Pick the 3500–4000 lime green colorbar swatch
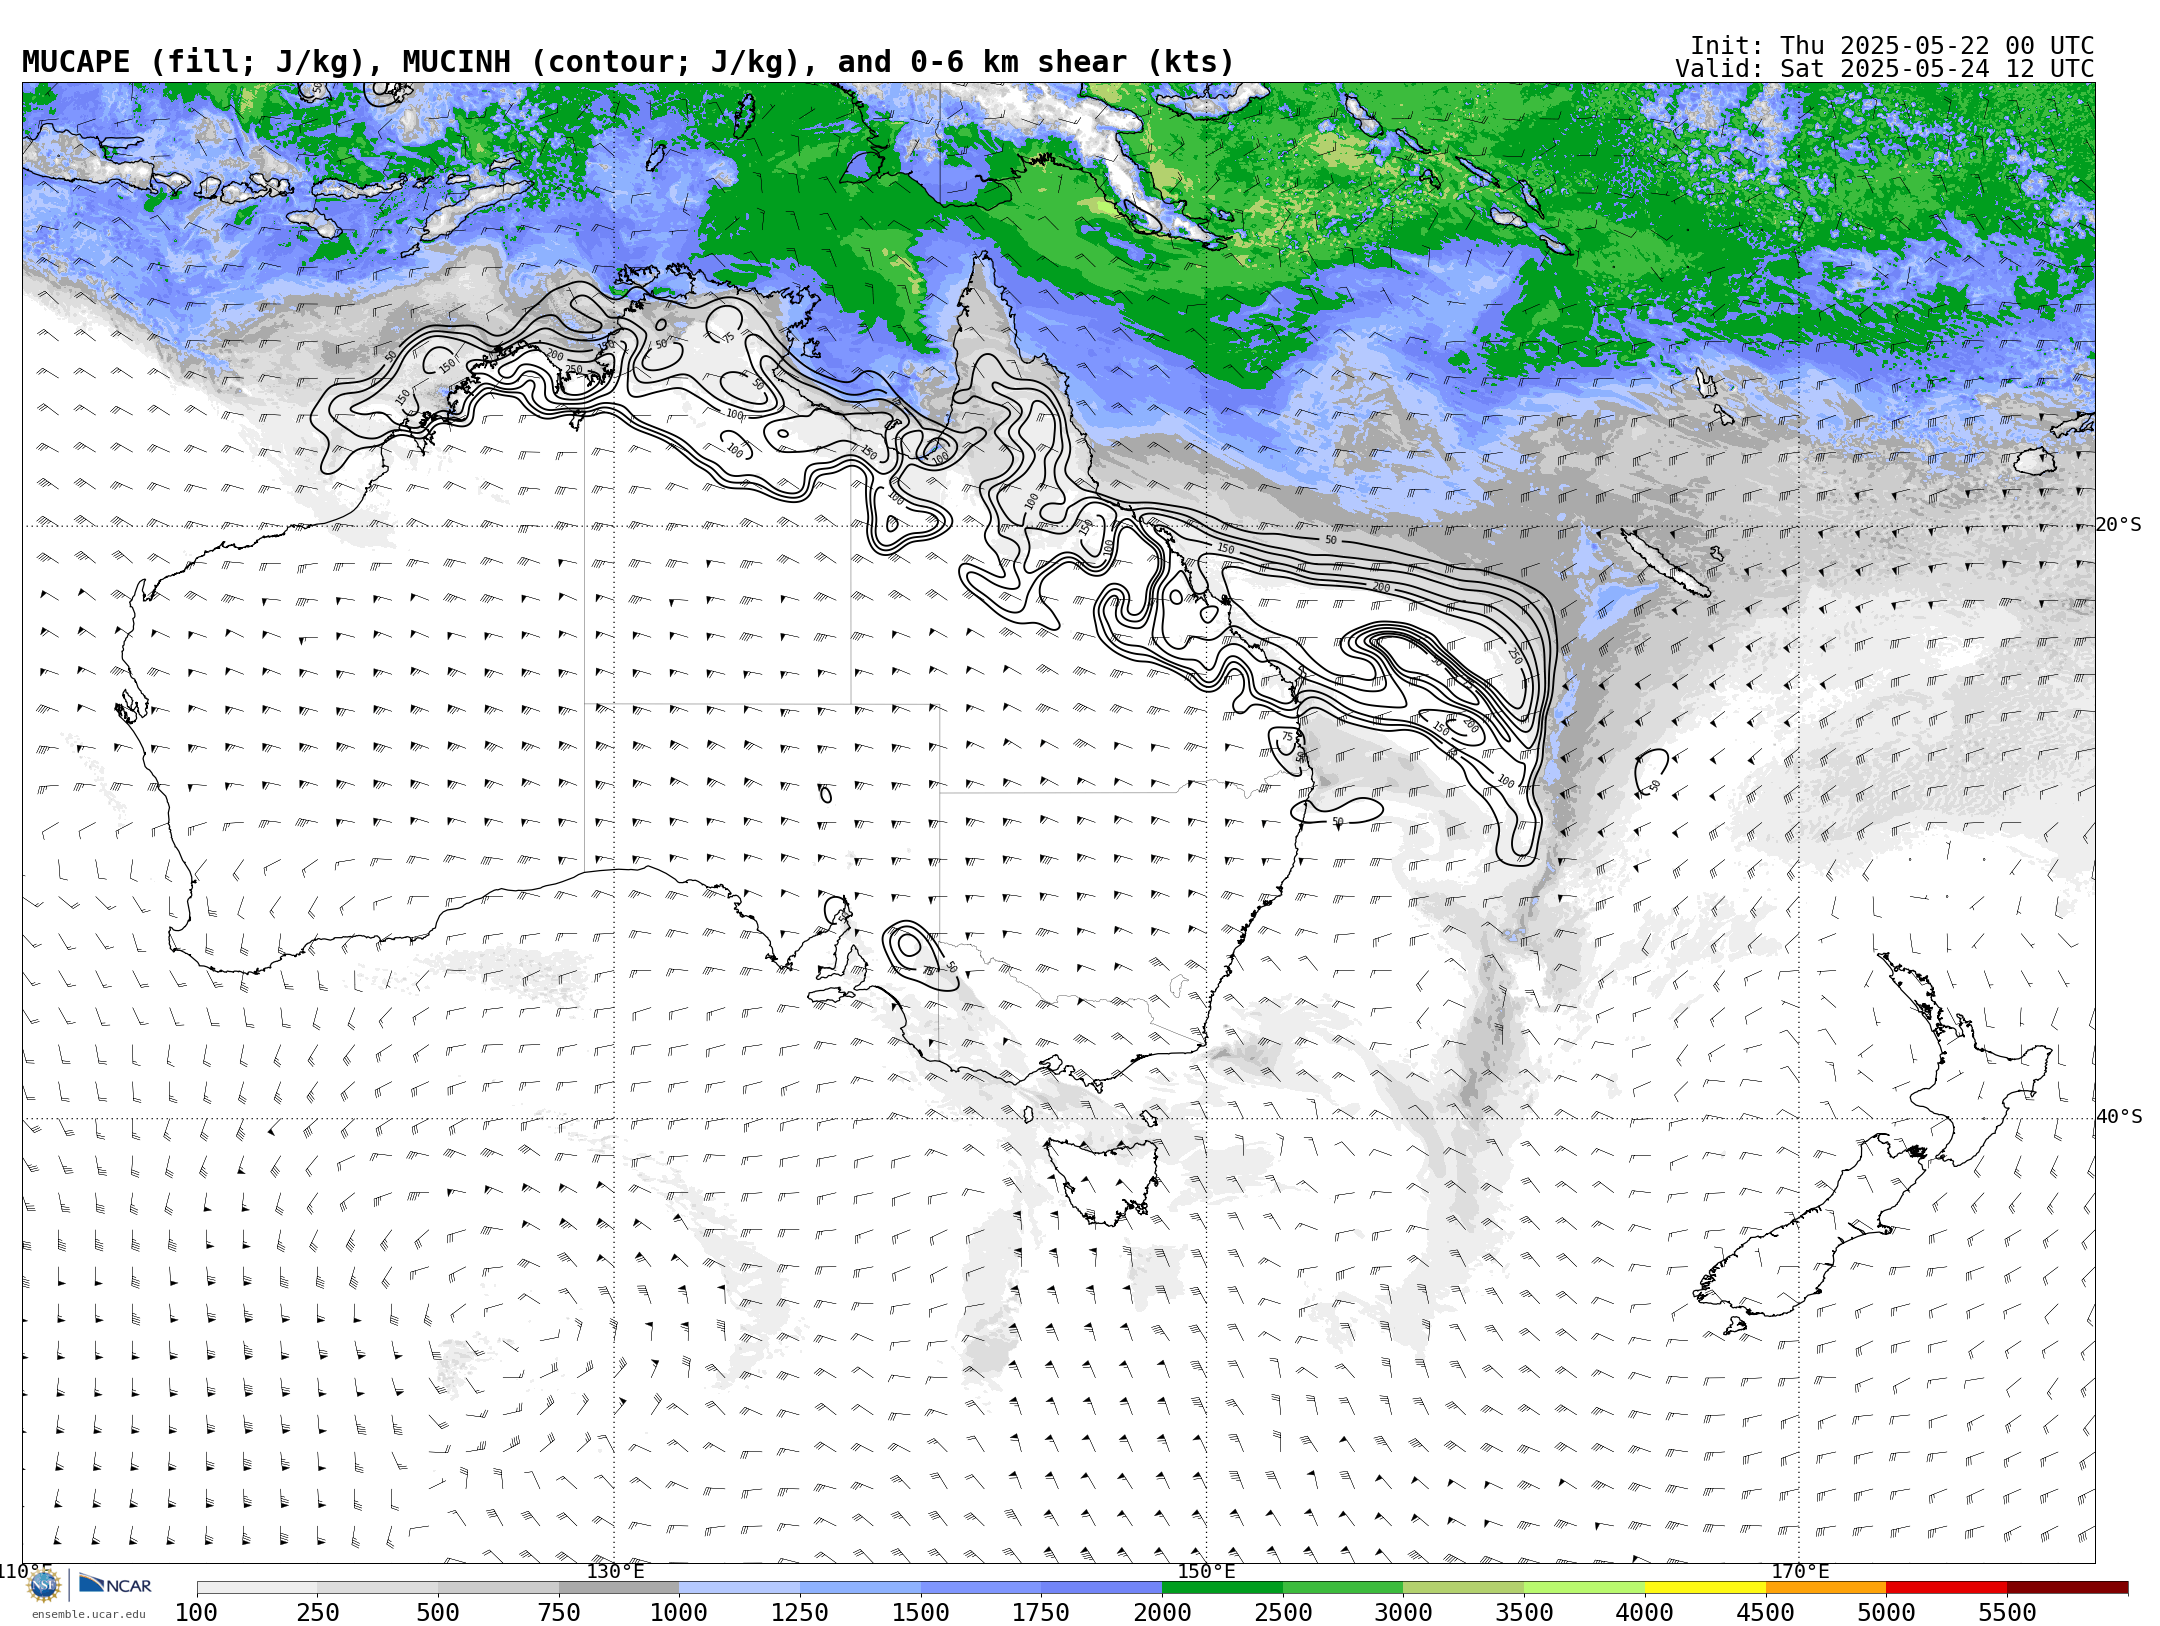Screen dimensions: 2160x1626 point(1584,1588)
